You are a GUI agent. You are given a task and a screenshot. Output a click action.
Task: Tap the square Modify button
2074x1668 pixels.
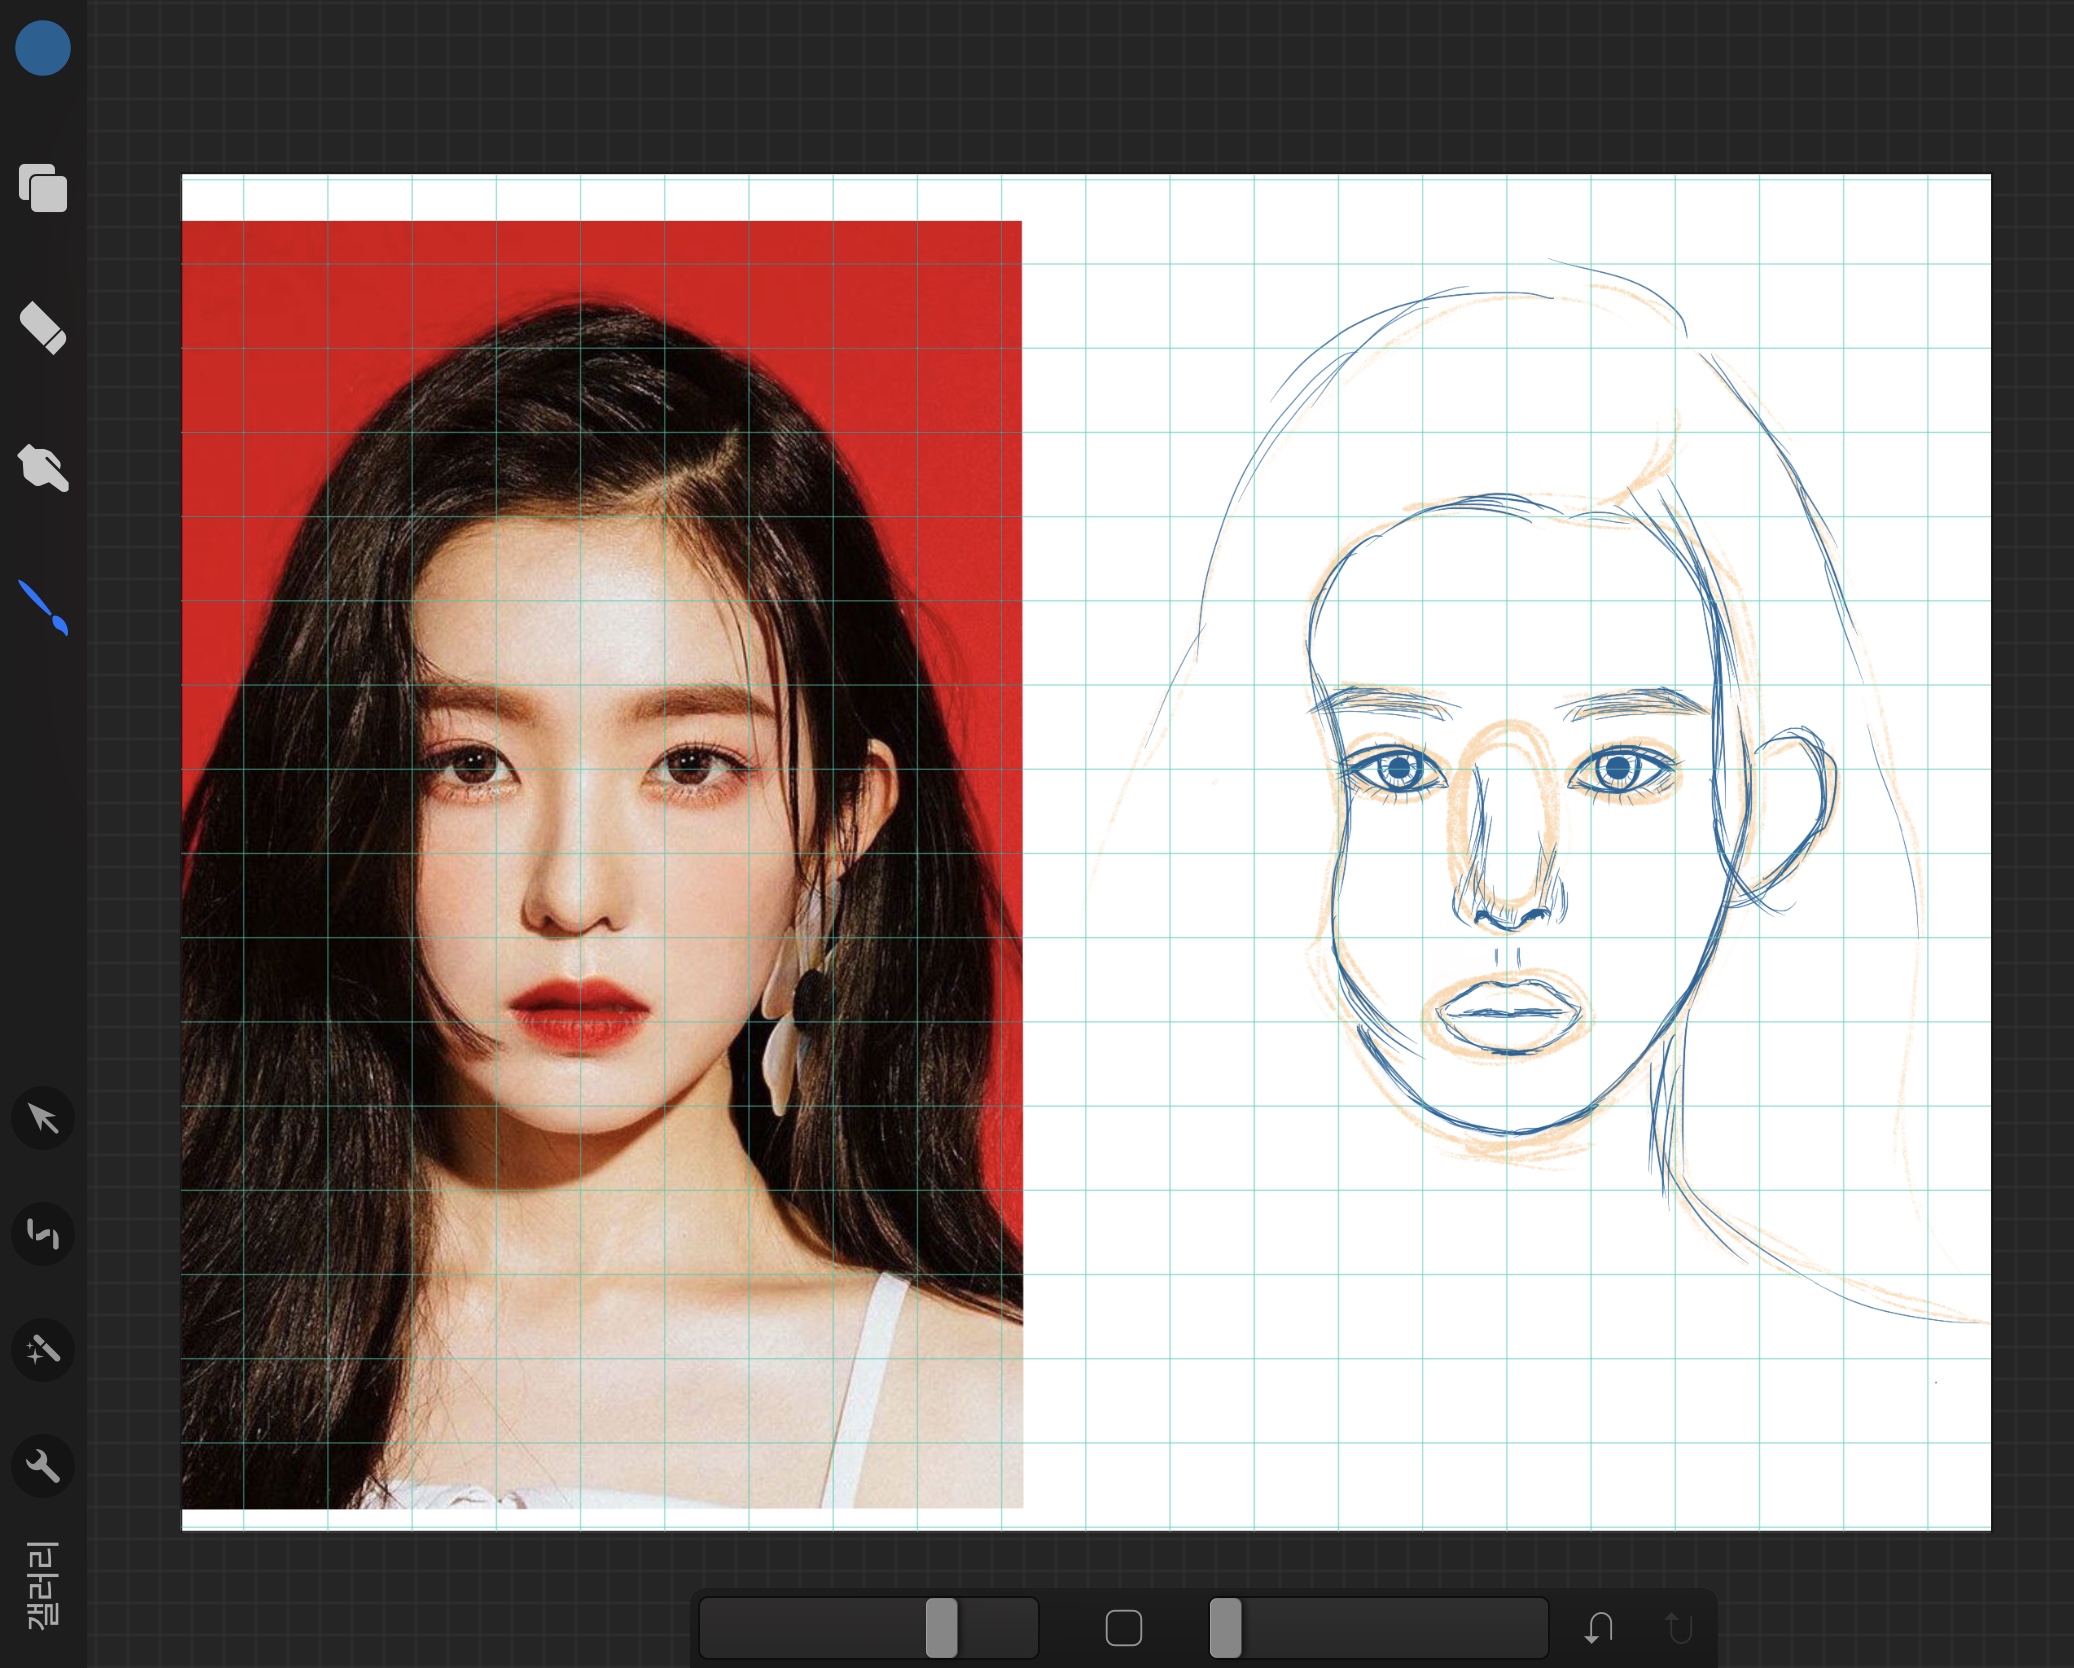pos(1124,1628)
